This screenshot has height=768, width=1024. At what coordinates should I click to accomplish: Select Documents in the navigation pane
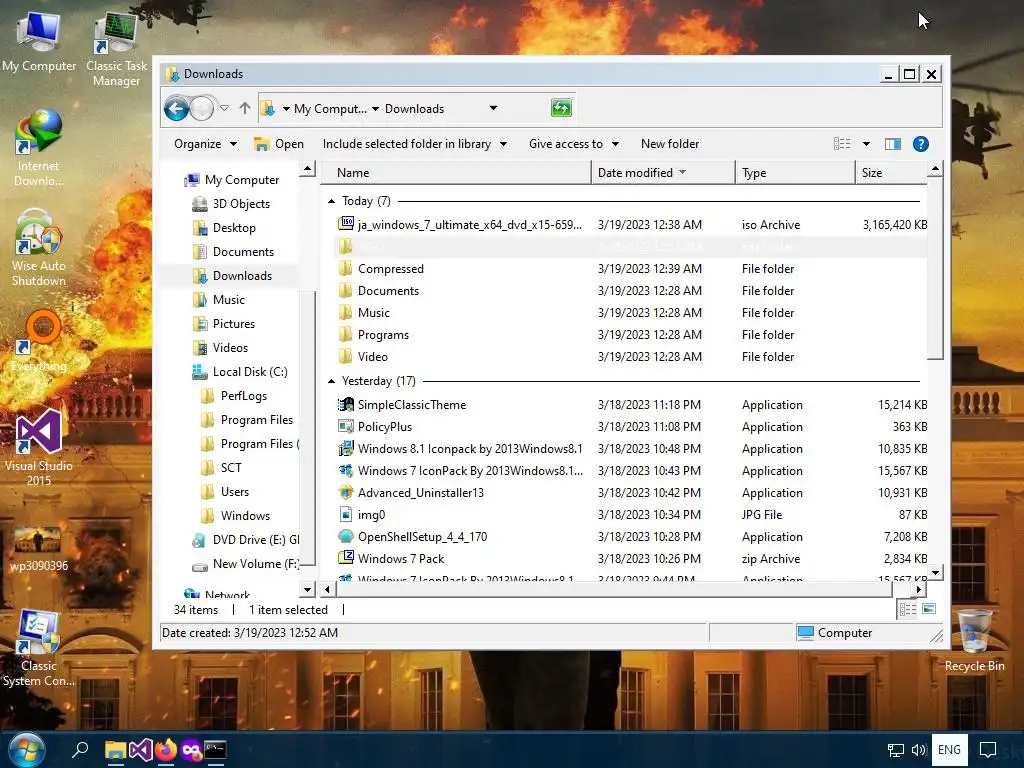pyautogui.click(x=233, y=251)
